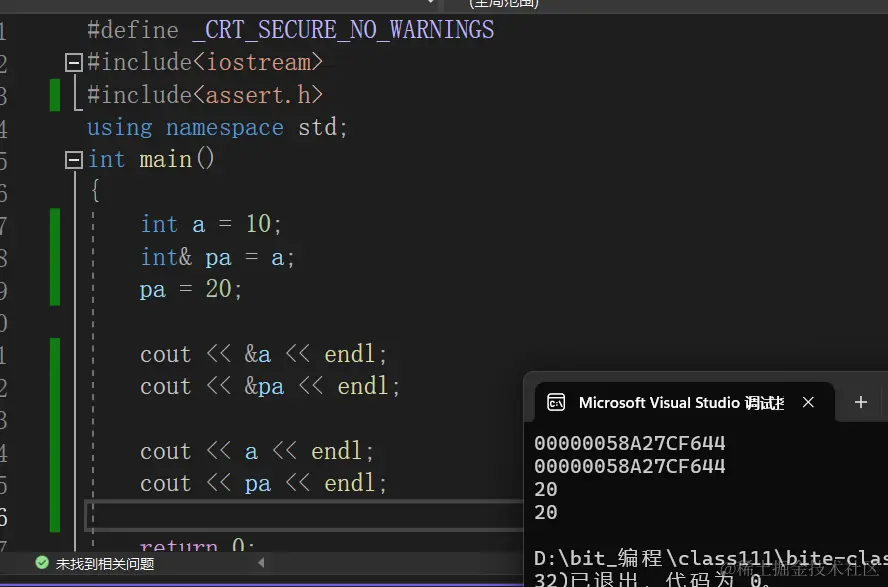
Task: Click the 'cout << &pa << endl;' line
Action: point(270,387)
